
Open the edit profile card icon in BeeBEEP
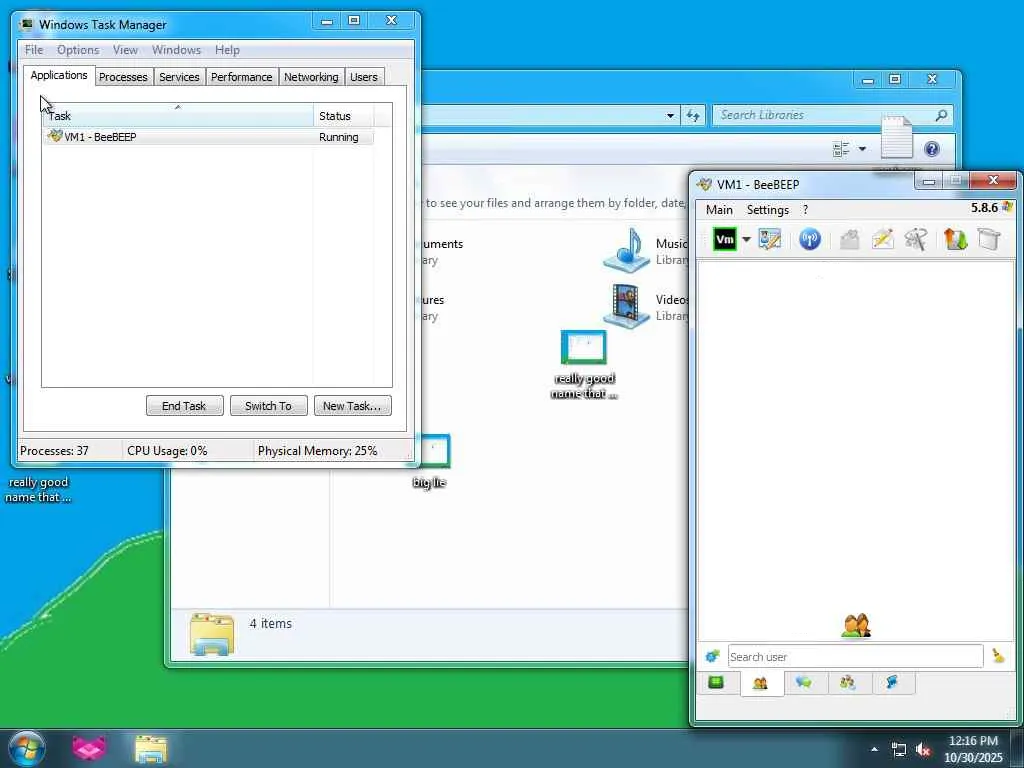coord(770,239)
